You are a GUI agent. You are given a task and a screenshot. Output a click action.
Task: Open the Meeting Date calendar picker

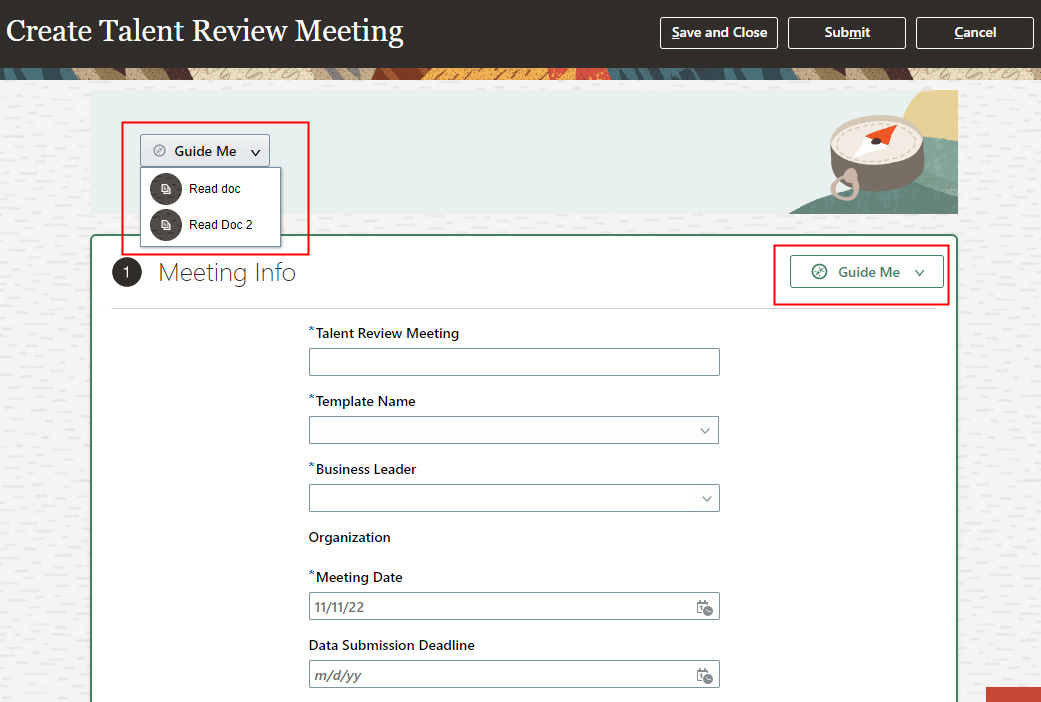[x=704, y=607]
